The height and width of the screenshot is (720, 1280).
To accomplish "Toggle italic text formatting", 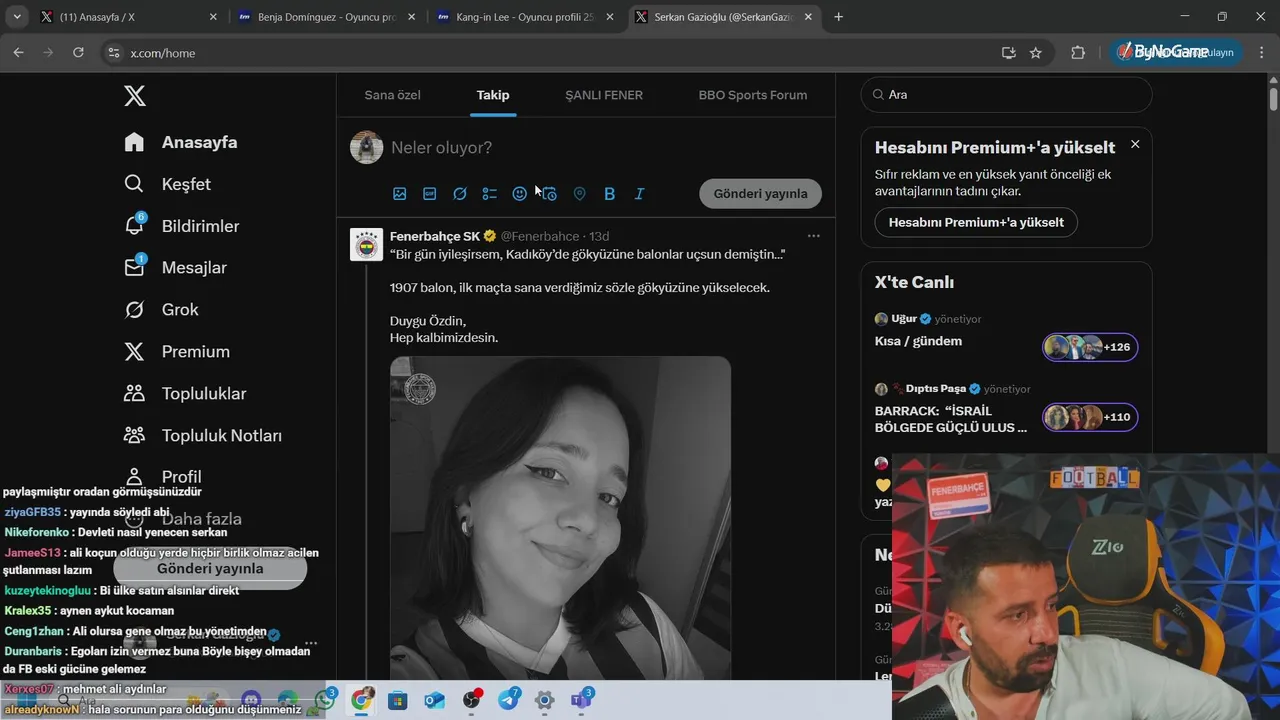I will 639,194.
